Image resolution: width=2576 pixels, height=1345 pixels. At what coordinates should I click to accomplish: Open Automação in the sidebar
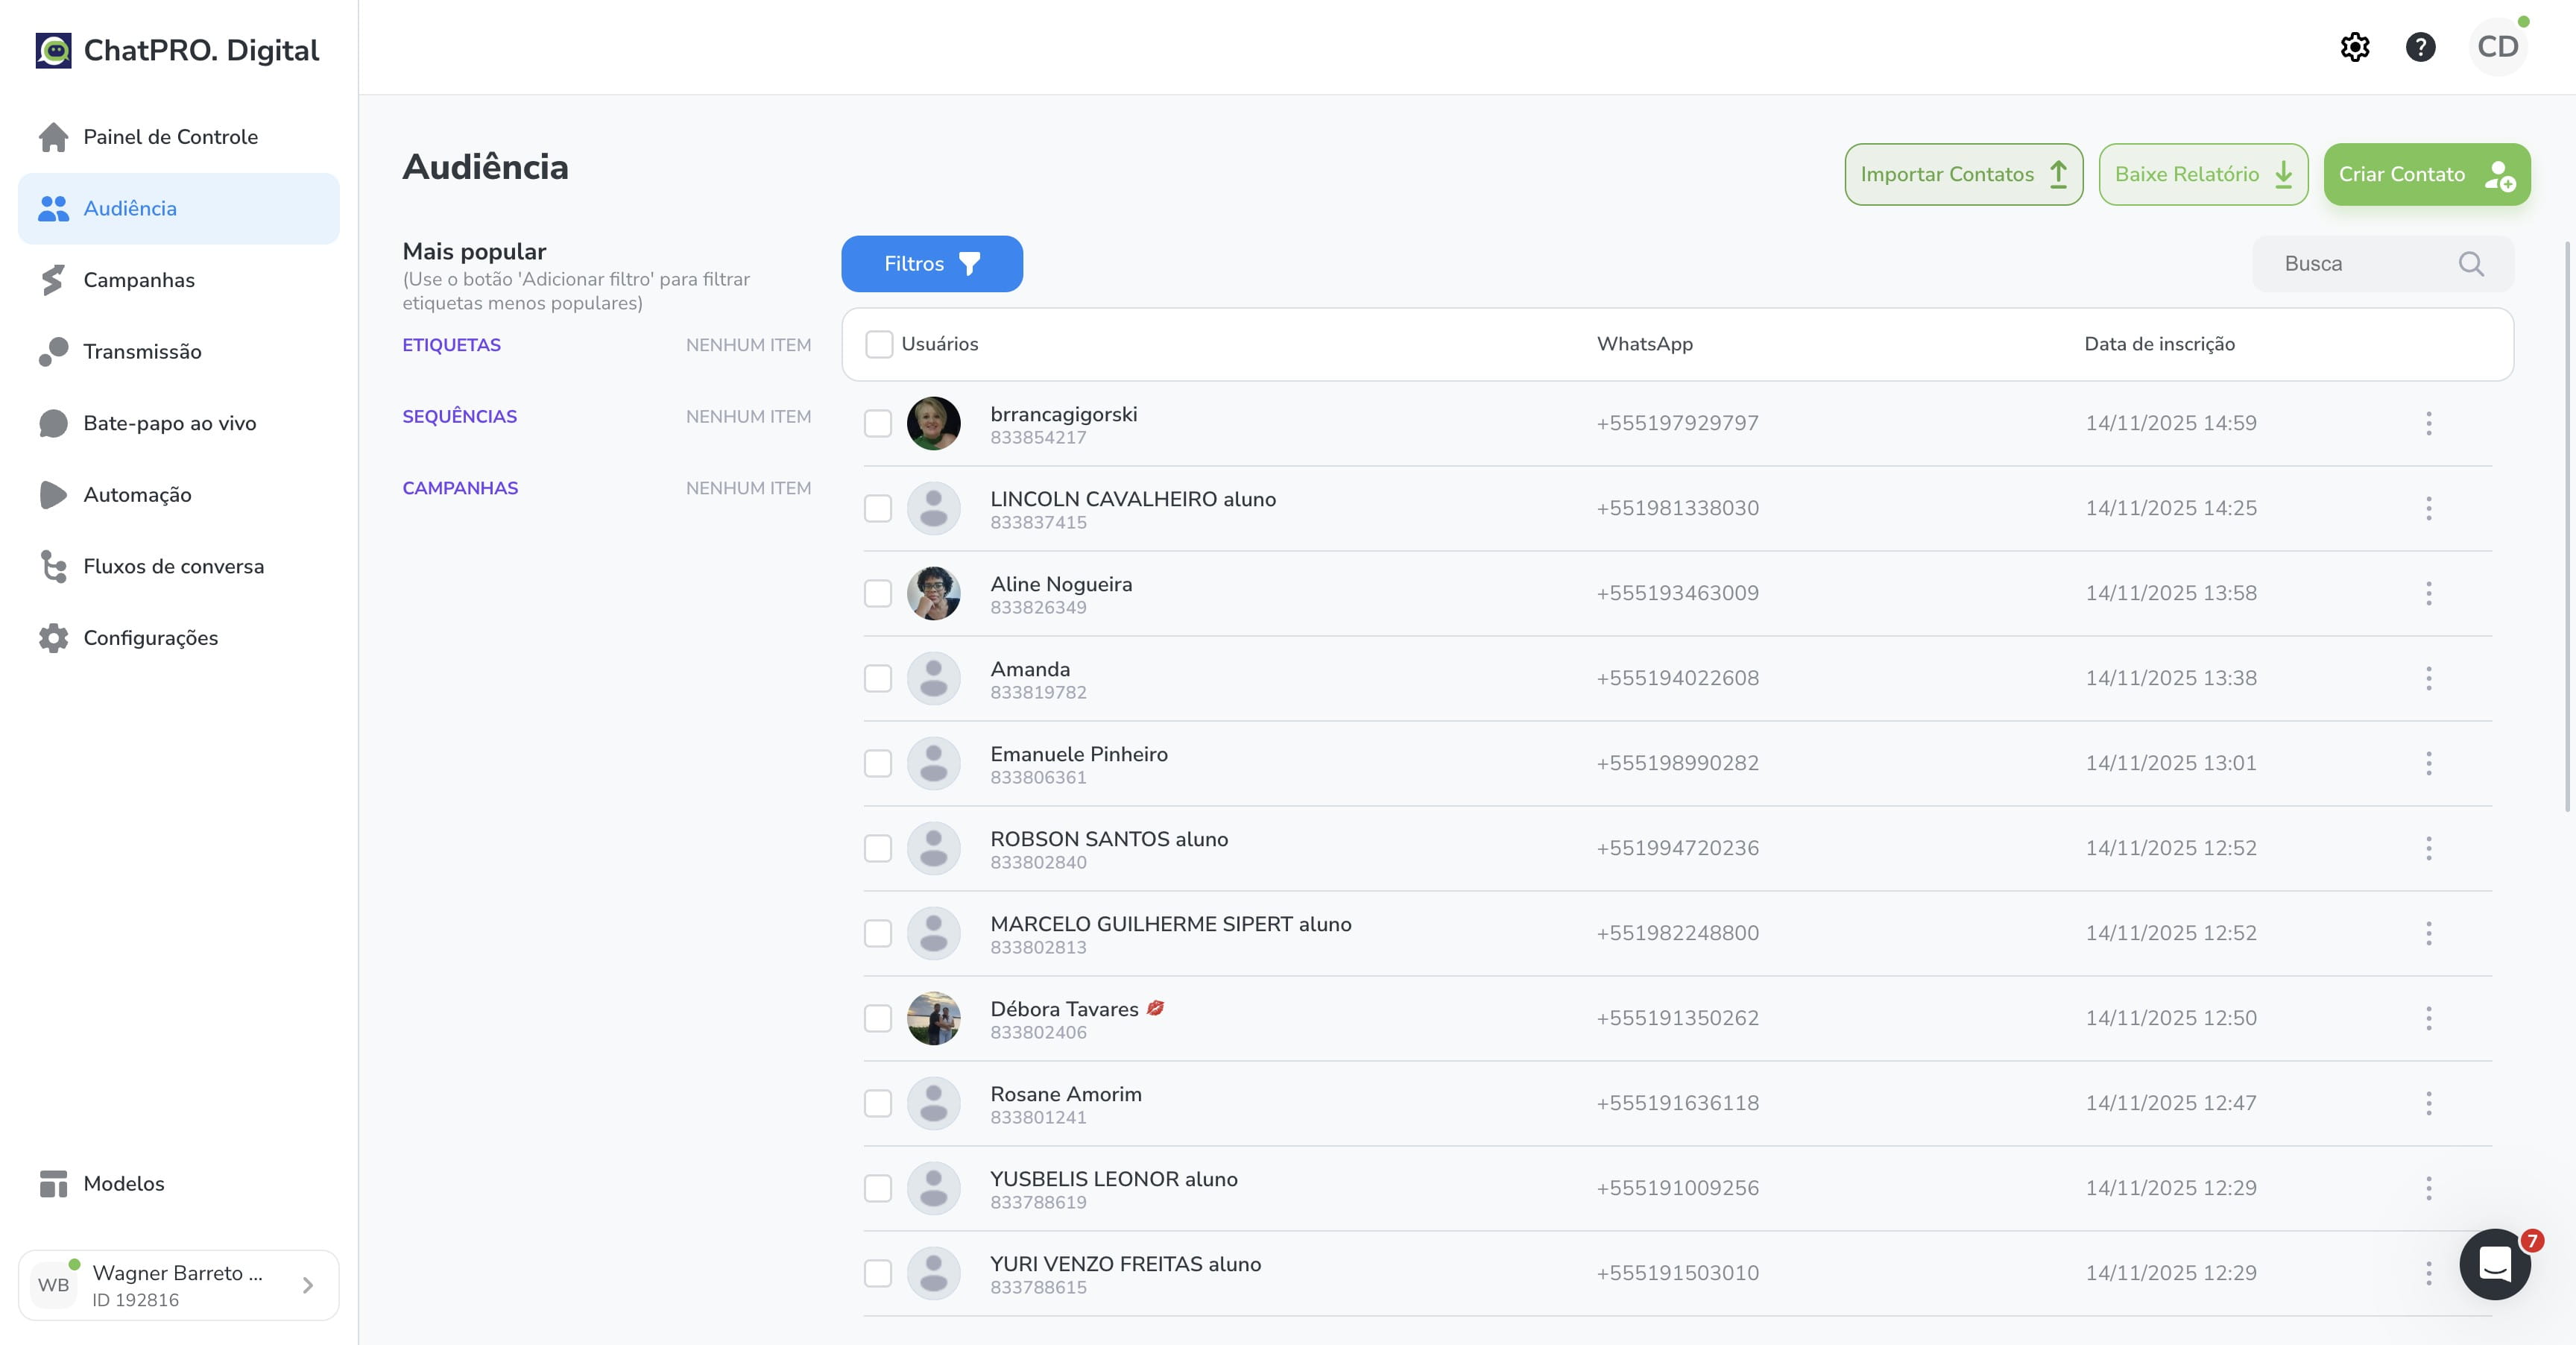pos(179,494)
